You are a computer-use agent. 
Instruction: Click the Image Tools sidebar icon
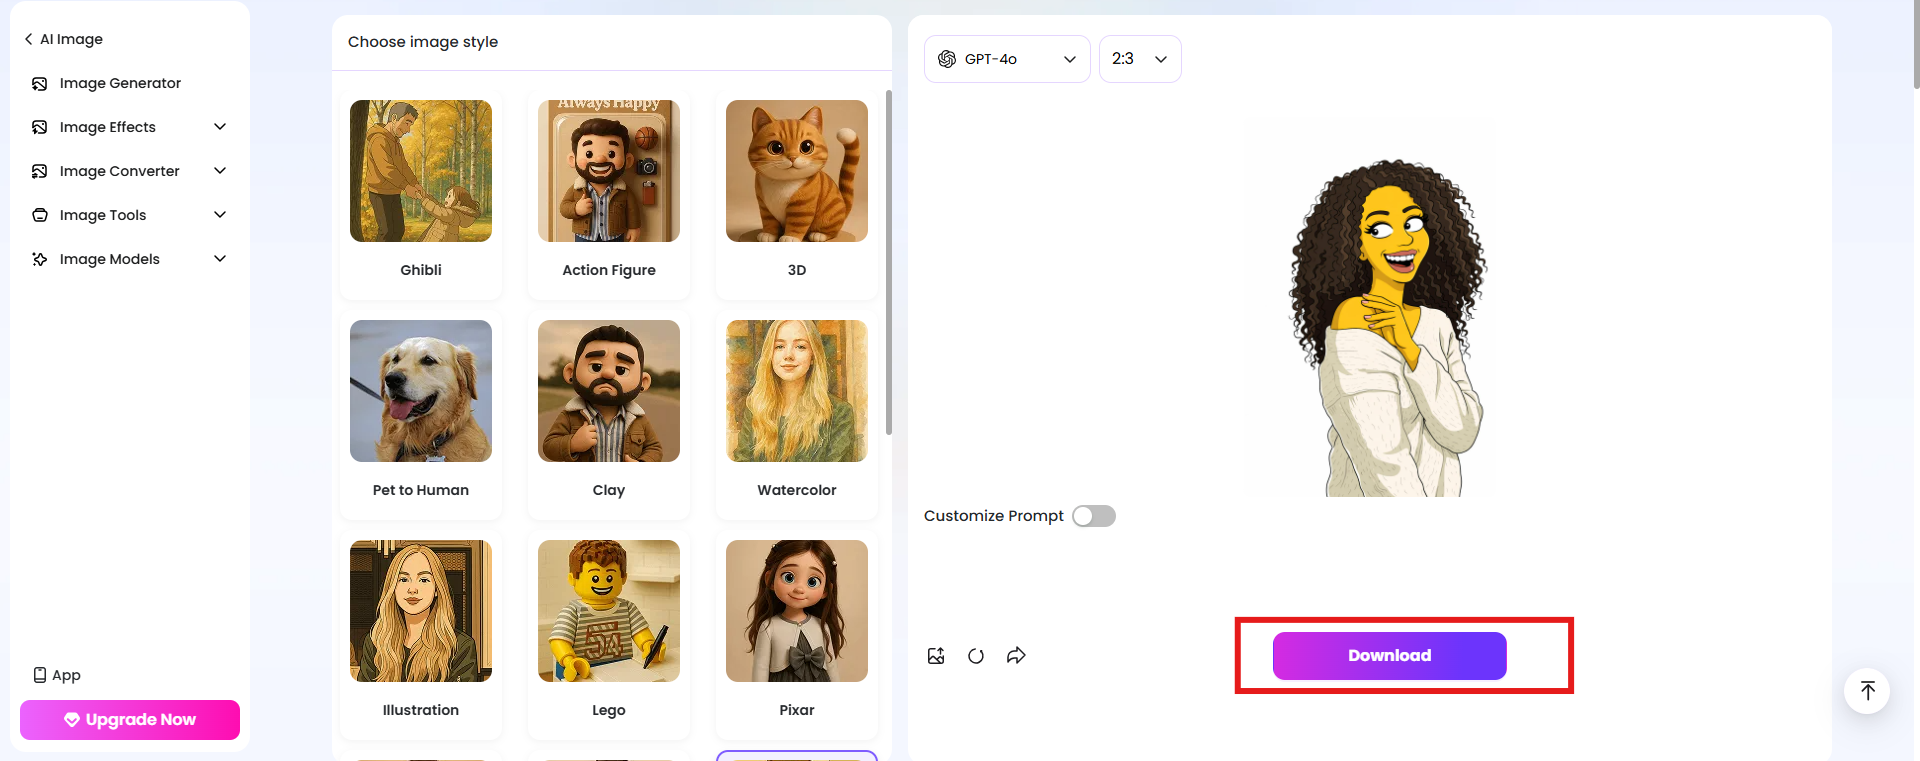pyautogui.click(x=40, y=216)
